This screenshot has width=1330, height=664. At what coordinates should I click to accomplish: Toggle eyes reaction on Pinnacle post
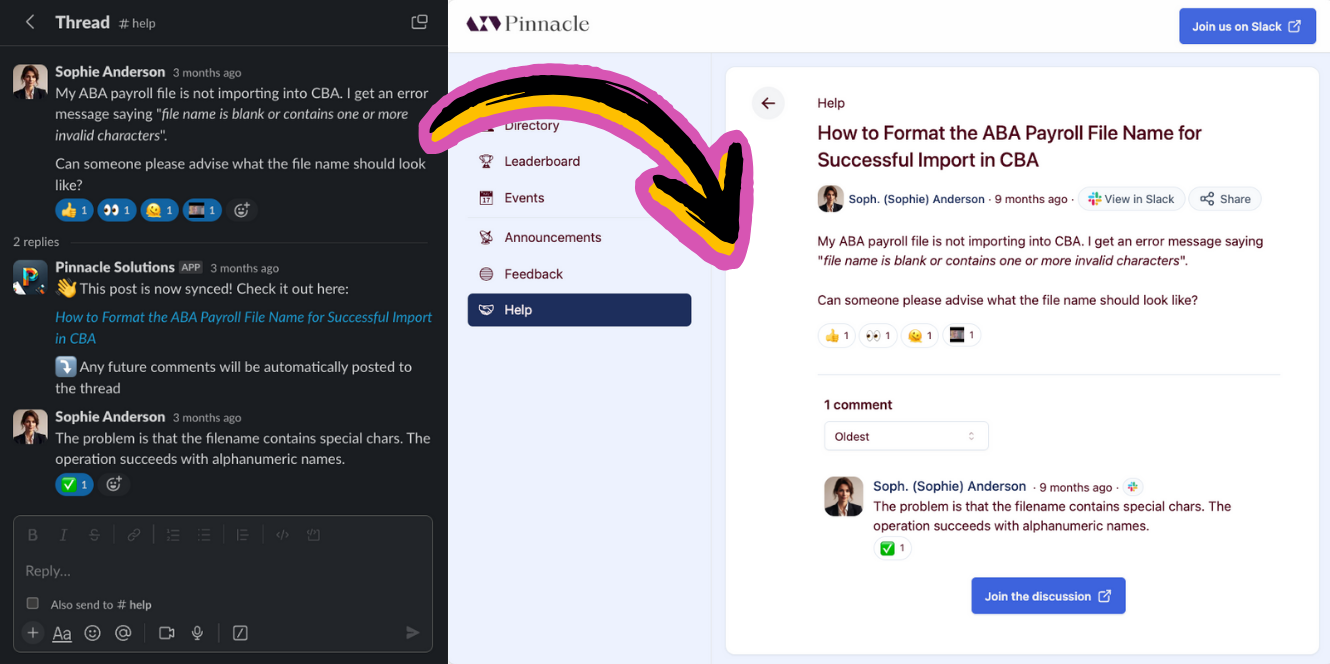[x=876, y=336]
